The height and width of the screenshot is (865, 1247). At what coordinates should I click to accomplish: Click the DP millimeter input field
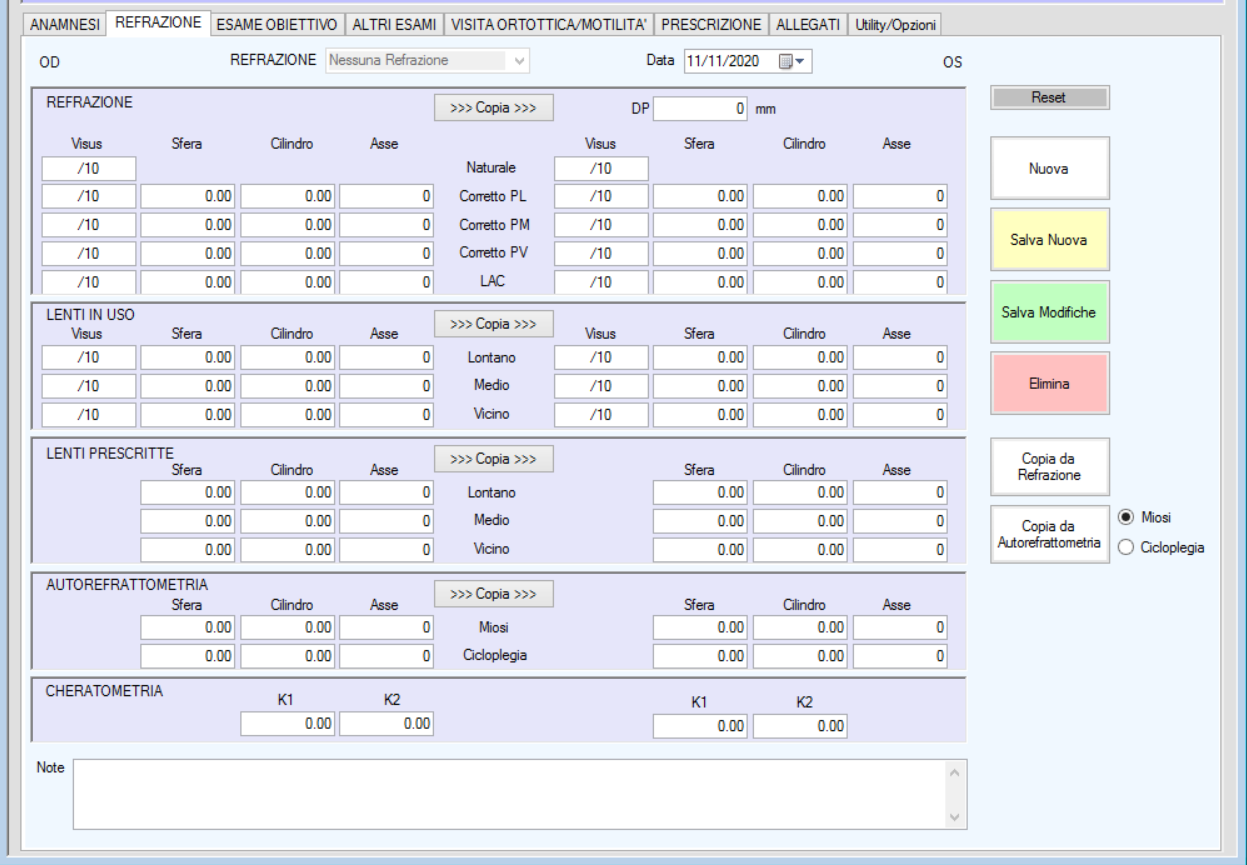[702, 108]
